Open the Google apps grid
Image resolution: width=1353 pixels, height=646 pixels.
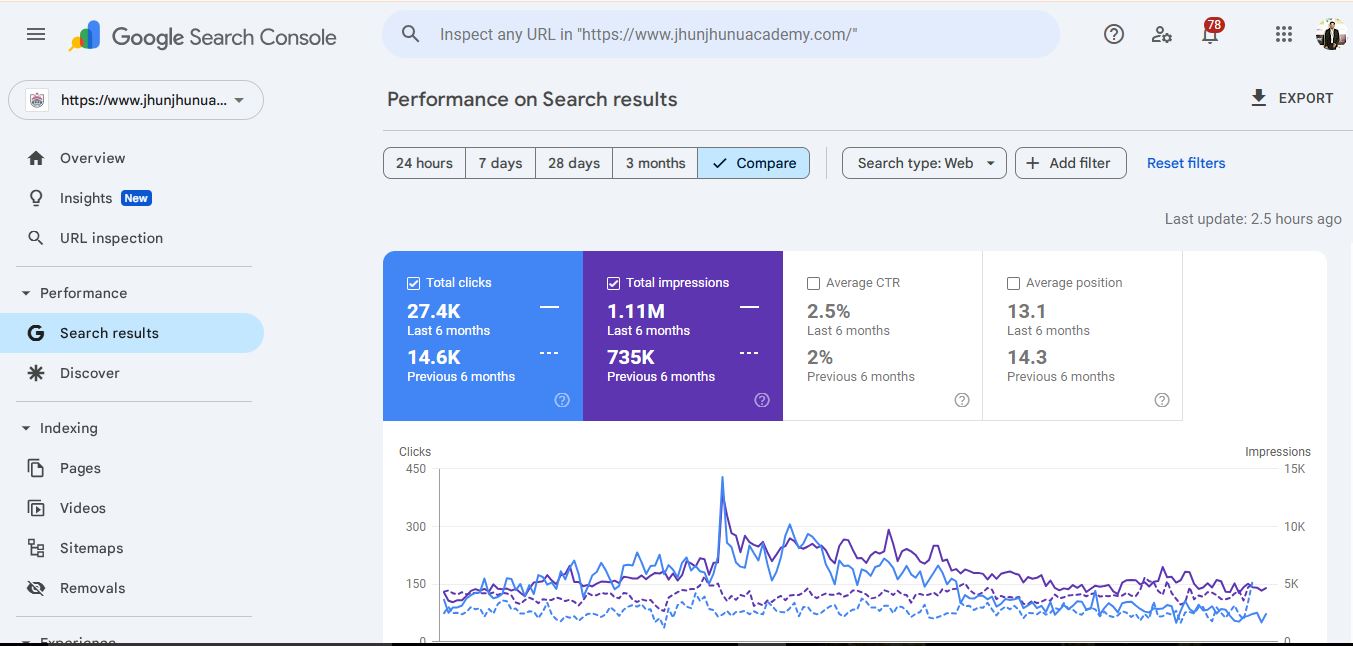[1284, 34]
